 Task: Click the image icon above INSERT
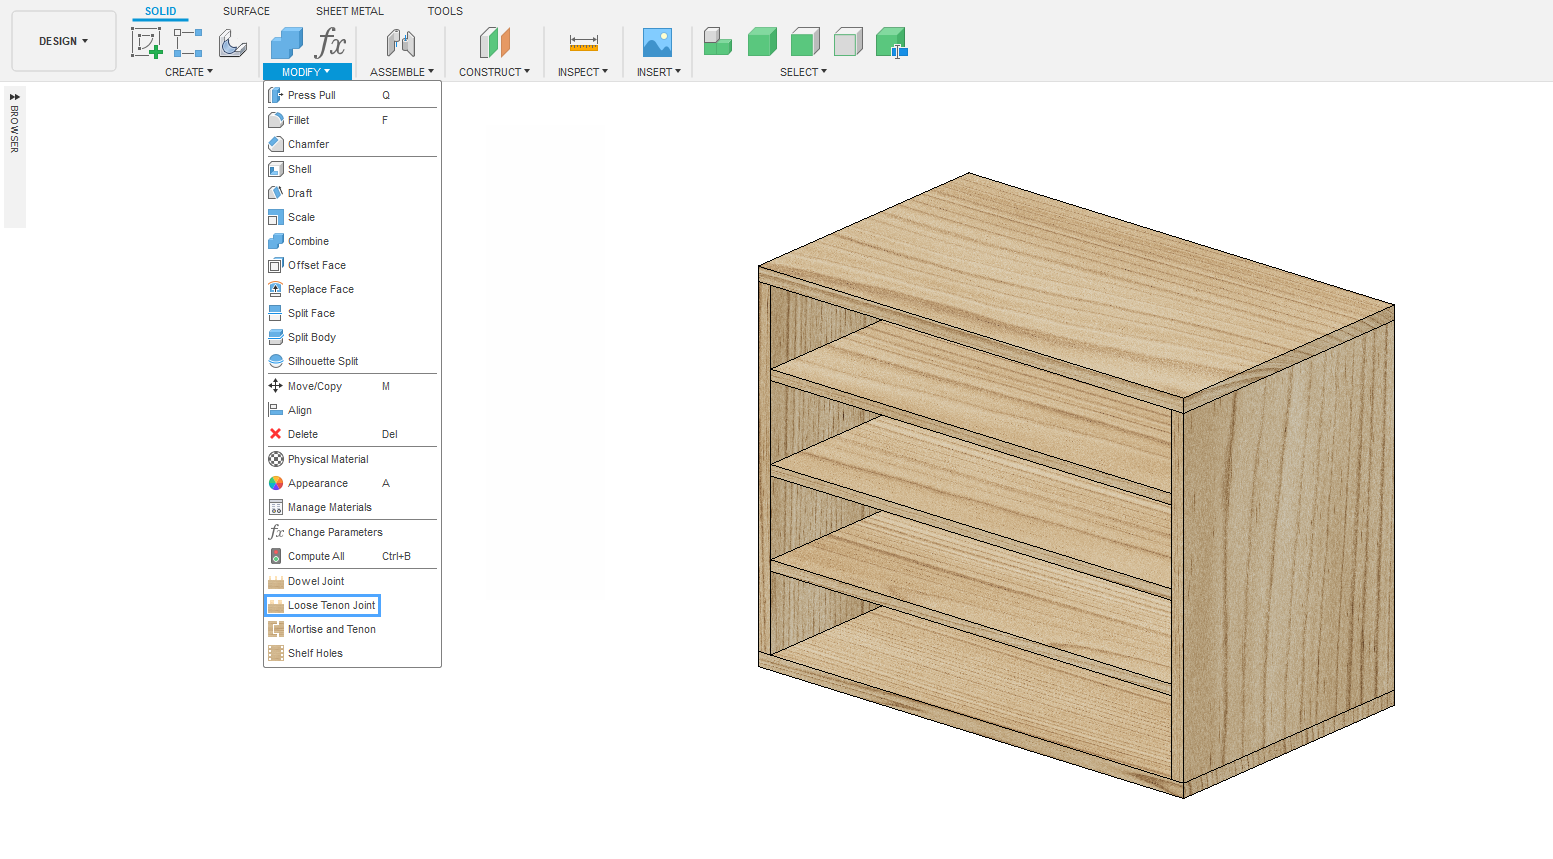pyautogui.click(x=657, y=43)
